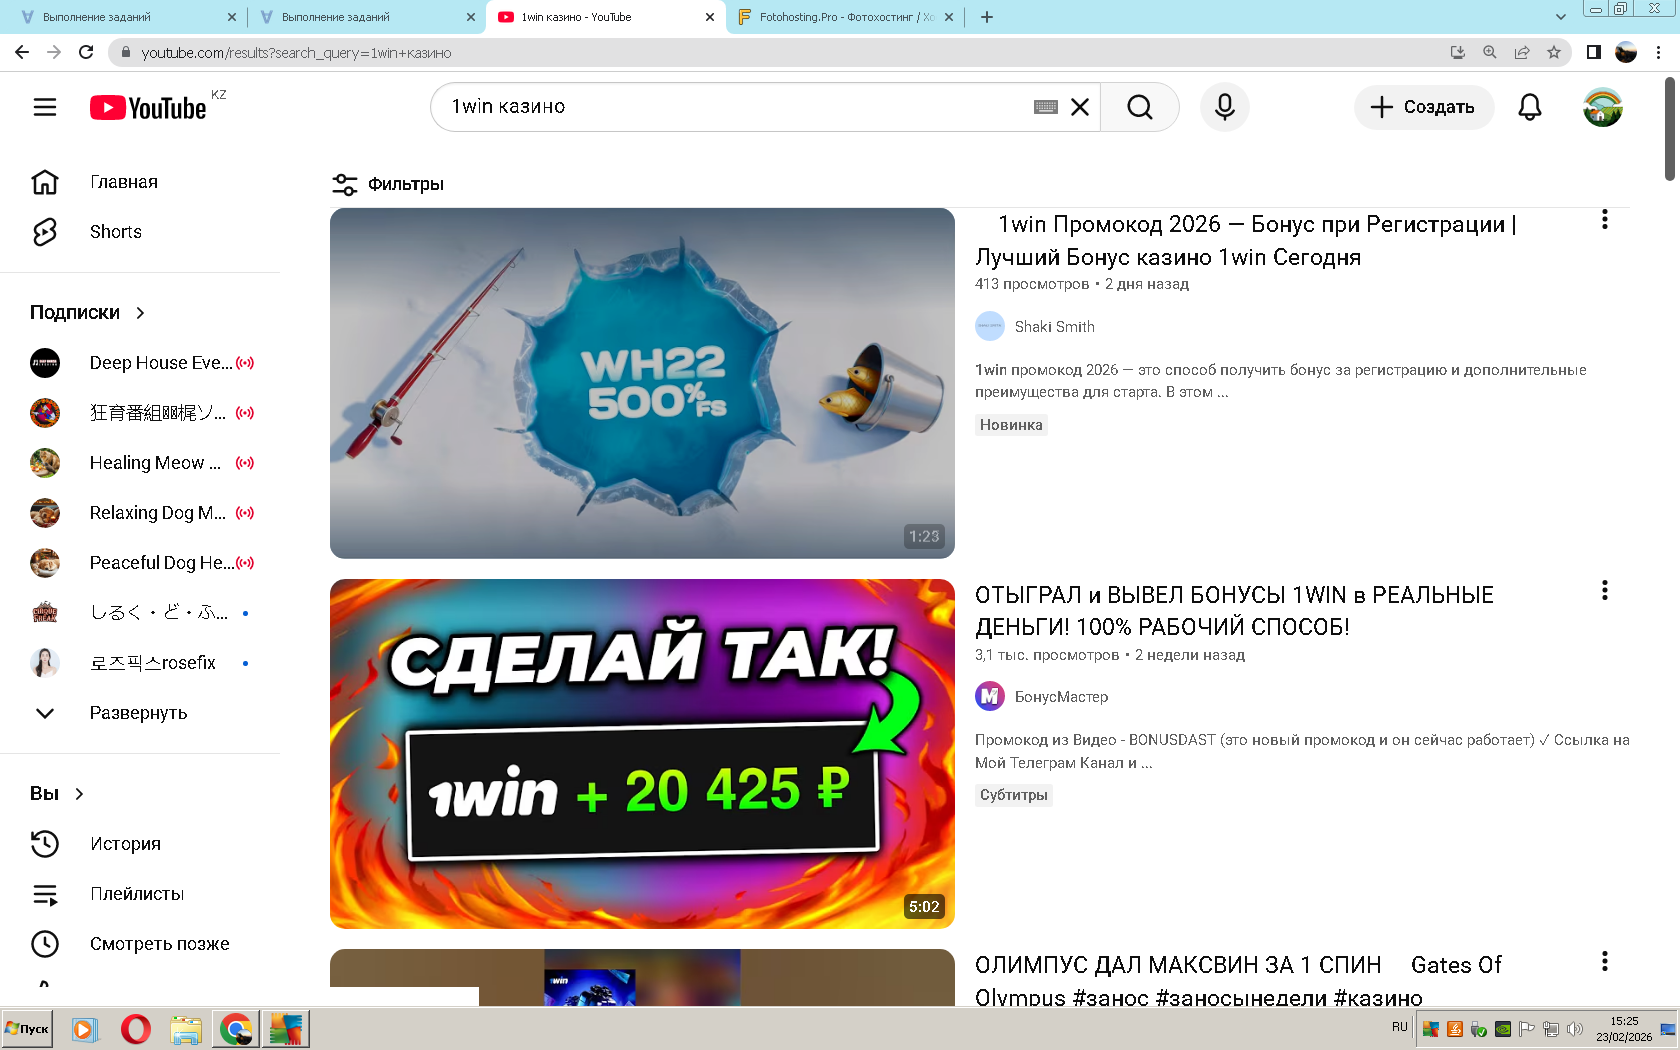Screen dimensions: 1680x1050
Task: Open the zoom magnifier in address bar
Action: coord(1490,53)
